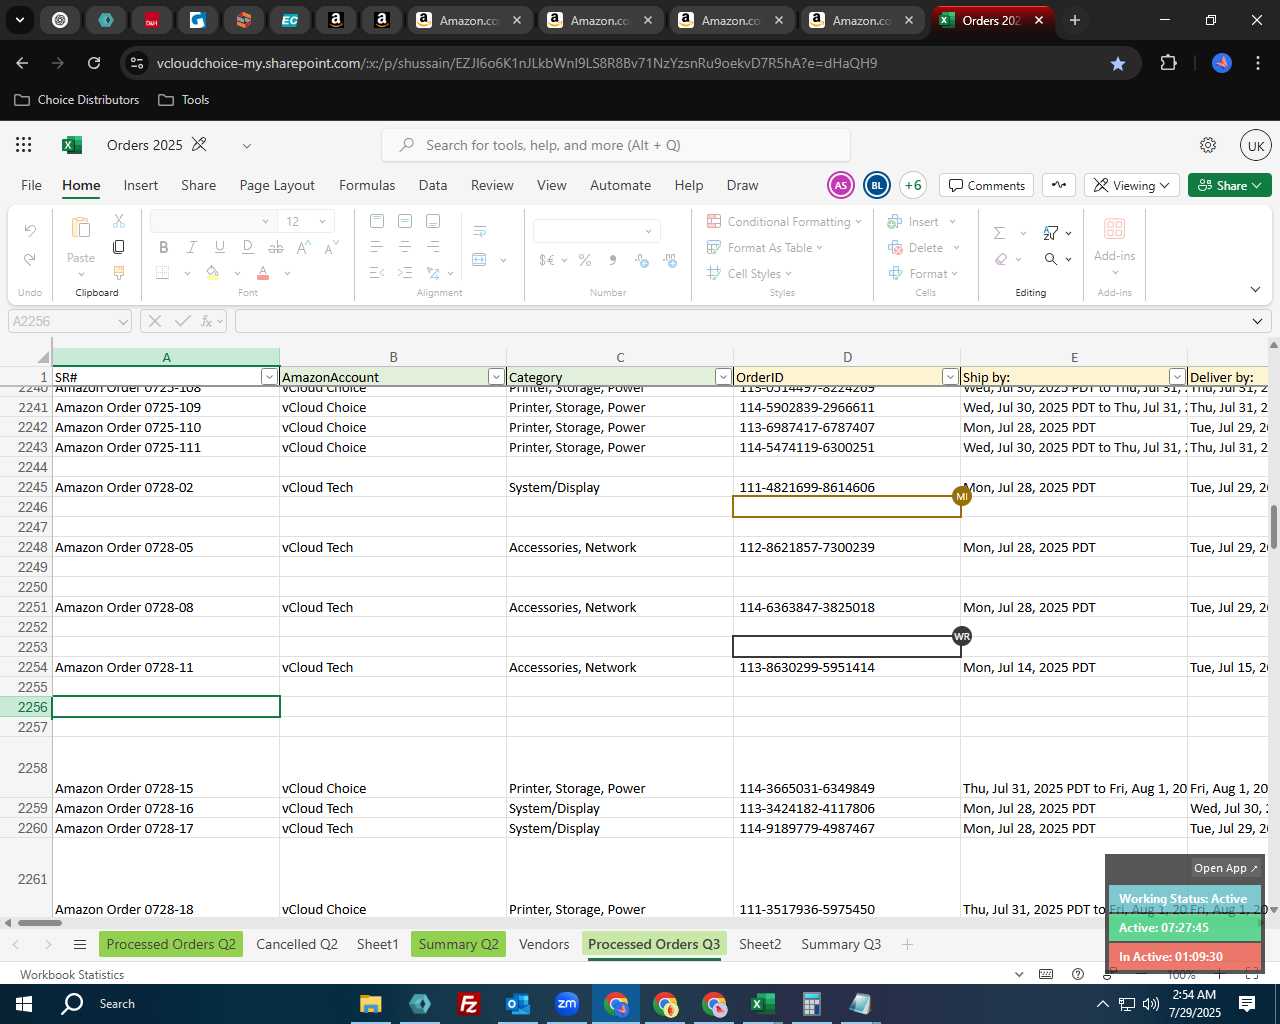1280x1024 pixels.
Task: Open Excel from the Windows taskbar
Action: pos(763,1004)
